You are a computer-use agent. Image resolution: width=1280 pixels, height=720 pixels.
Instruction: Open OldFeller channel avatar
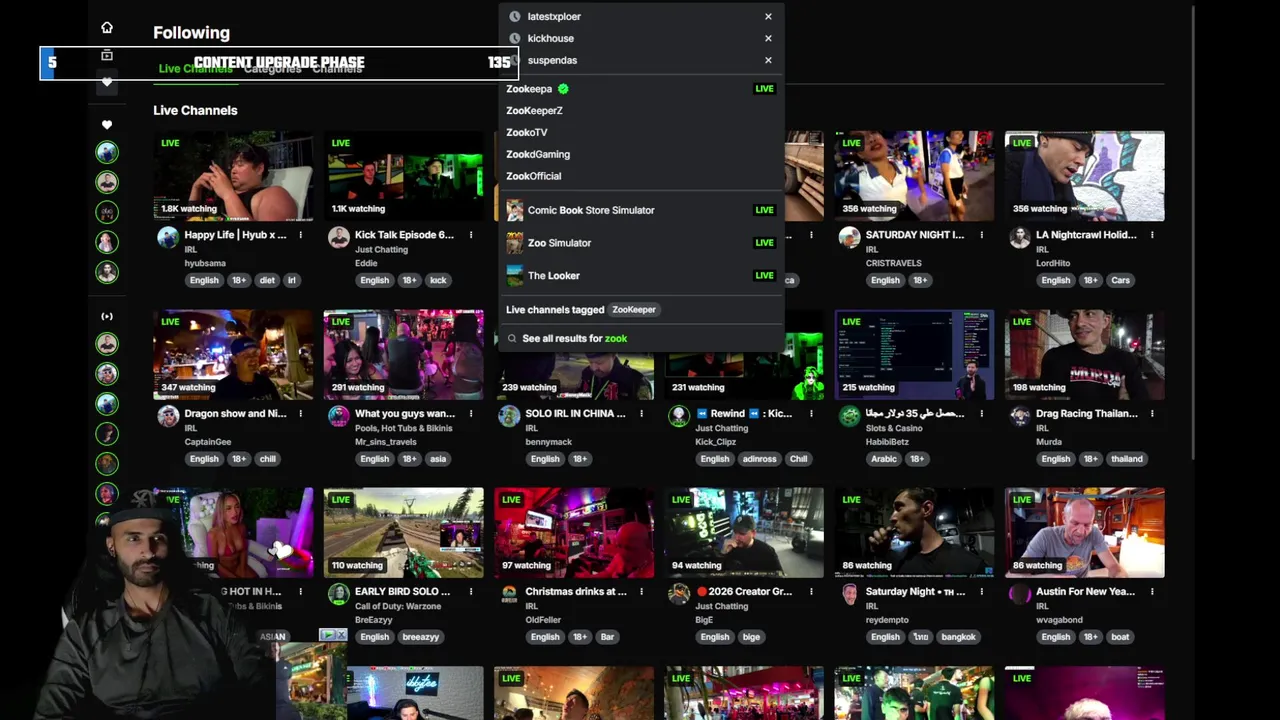(x=509, y=593)
